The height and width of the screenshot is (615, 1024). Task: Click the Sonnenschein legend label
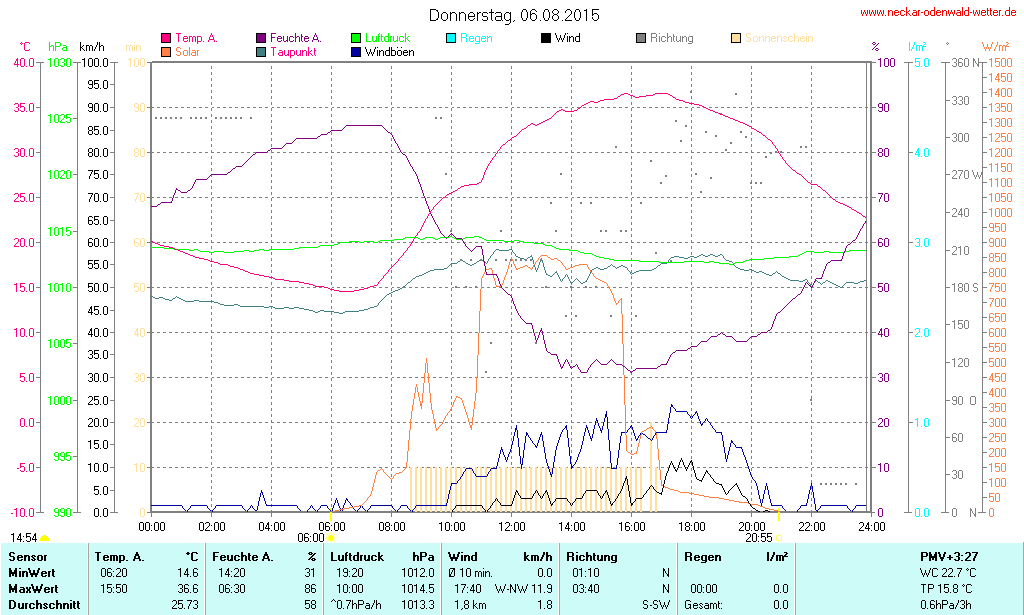(x=778, y=38)
